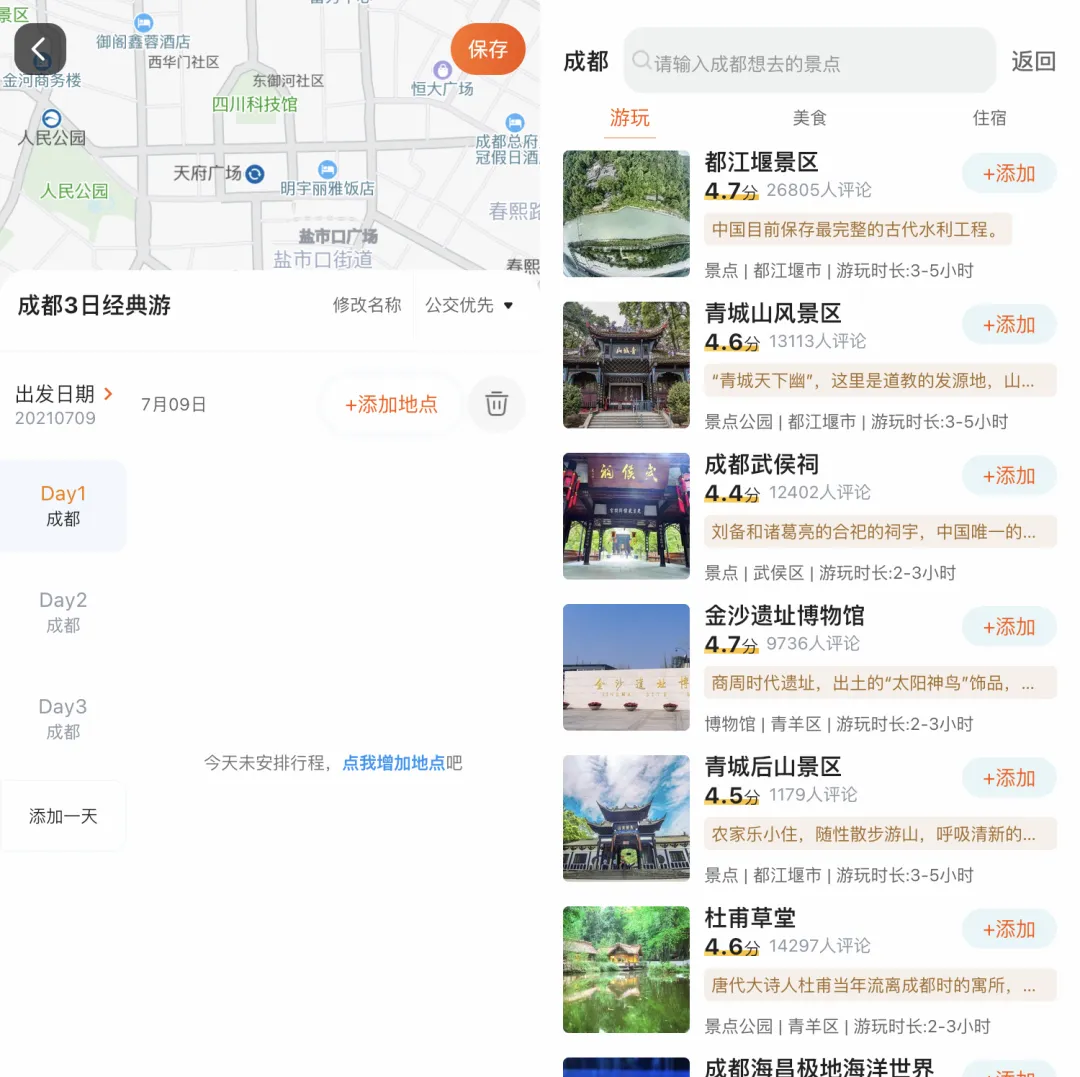This screenshot has height=1077, width=1080.
Task: Click 14297人评论 review count
Action: (820, 945)
